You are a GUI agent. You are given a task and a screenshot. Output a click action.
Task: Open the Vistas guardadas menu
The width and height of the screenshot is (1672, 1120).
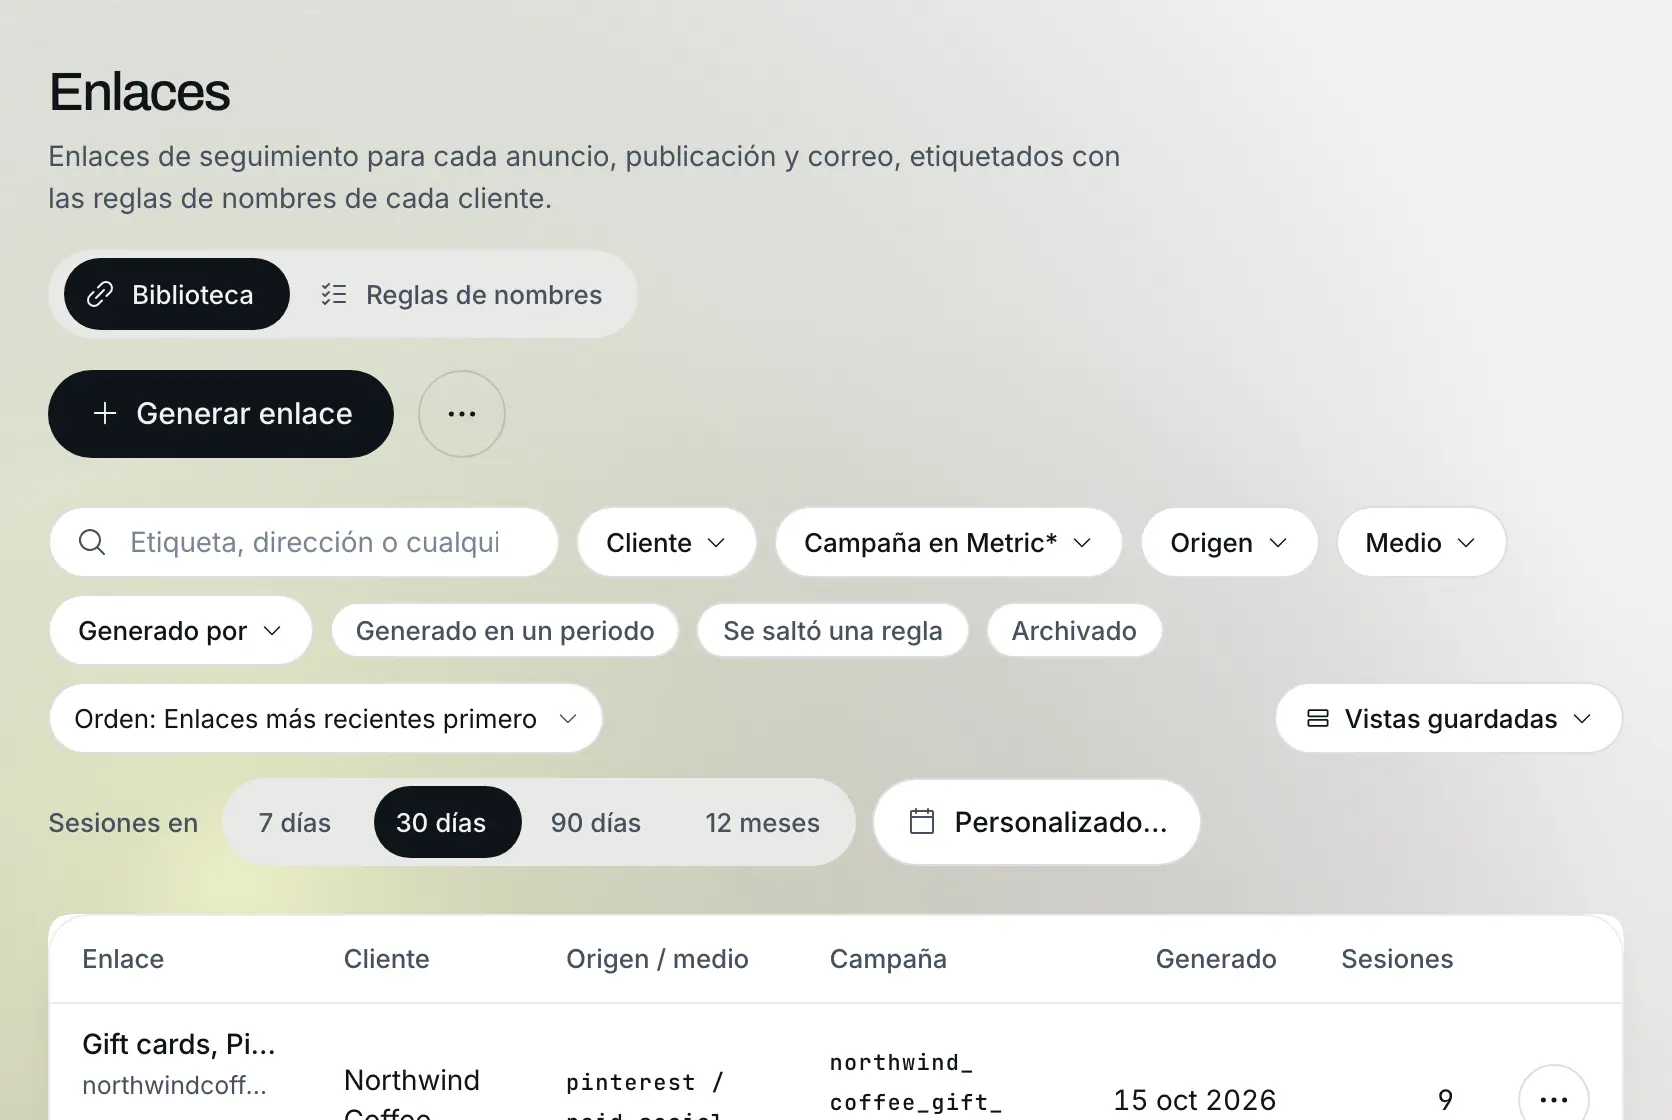click(1448, 718)
